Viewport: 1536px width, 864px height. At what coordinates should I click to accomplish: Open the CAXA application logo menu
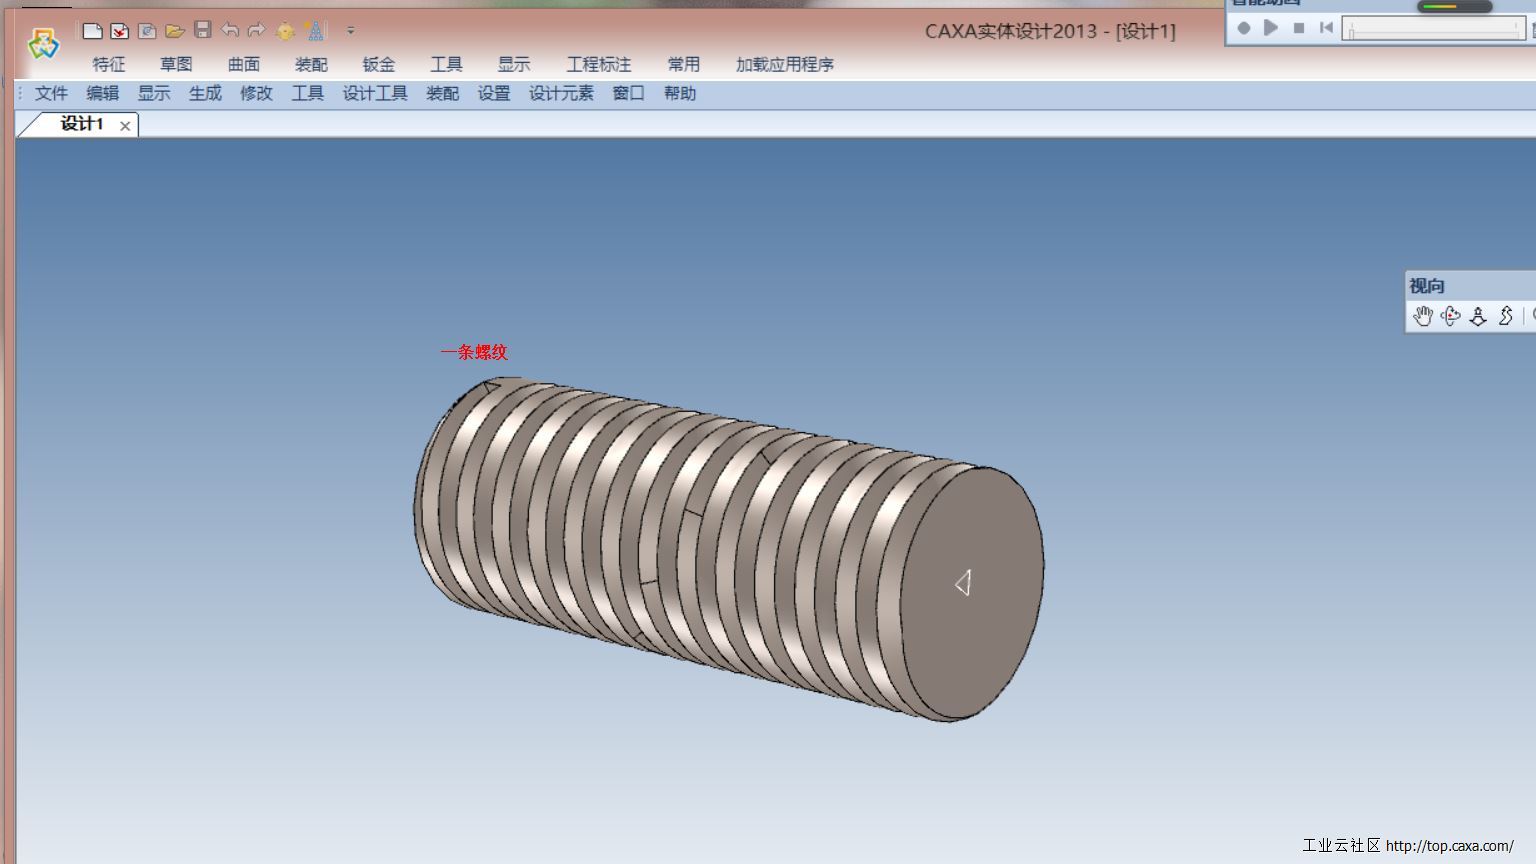tap(44, 43)
